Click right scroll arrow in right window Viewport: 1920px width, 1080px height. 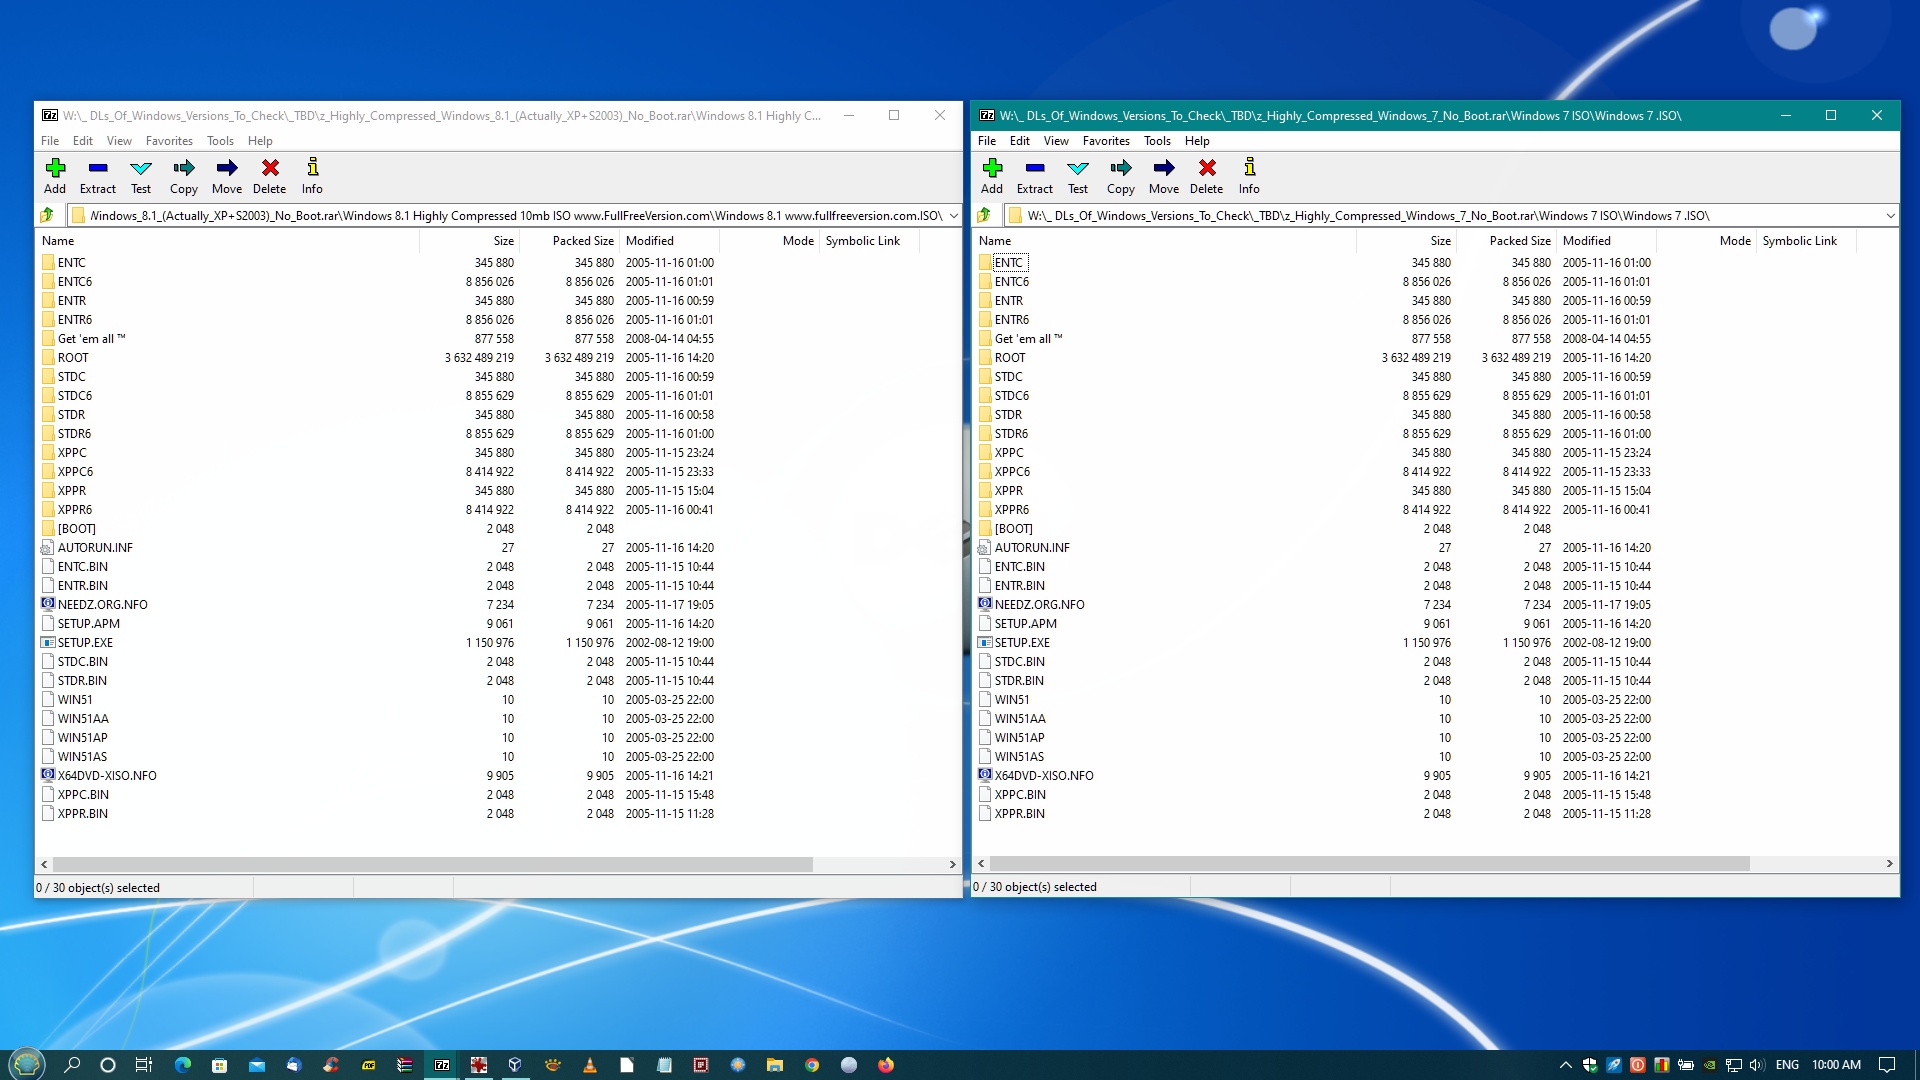coord(1889,864)
